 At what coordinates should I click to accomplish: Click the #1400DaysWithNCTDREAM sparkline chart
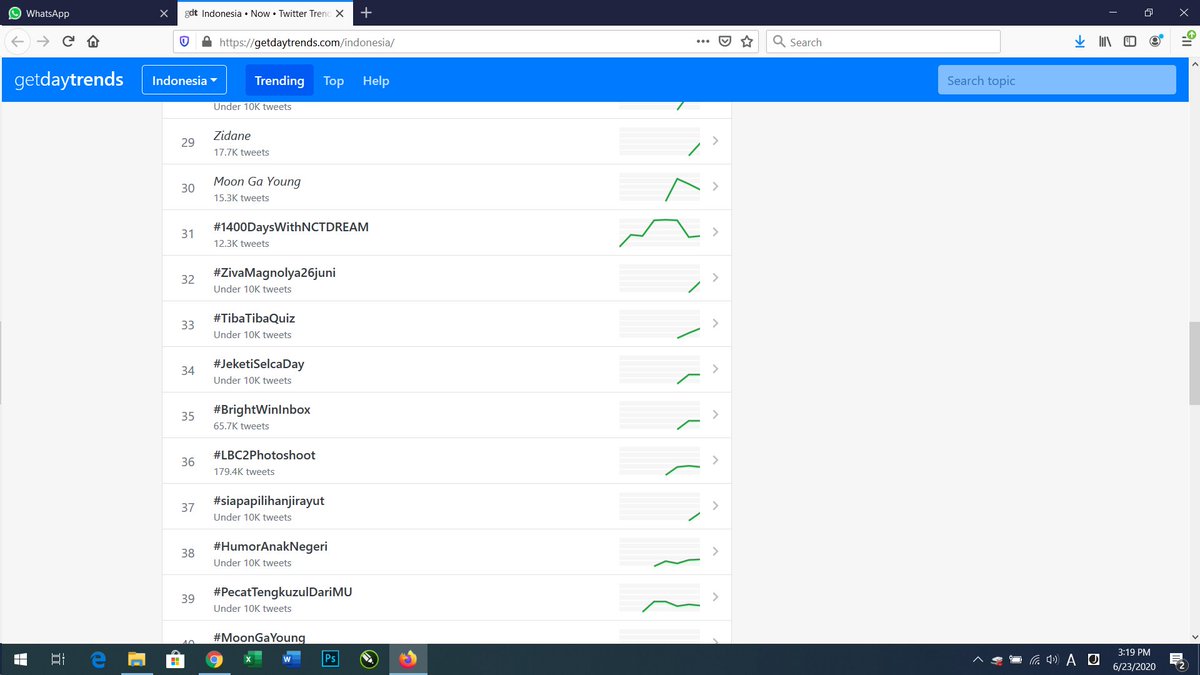pos(660,233)
